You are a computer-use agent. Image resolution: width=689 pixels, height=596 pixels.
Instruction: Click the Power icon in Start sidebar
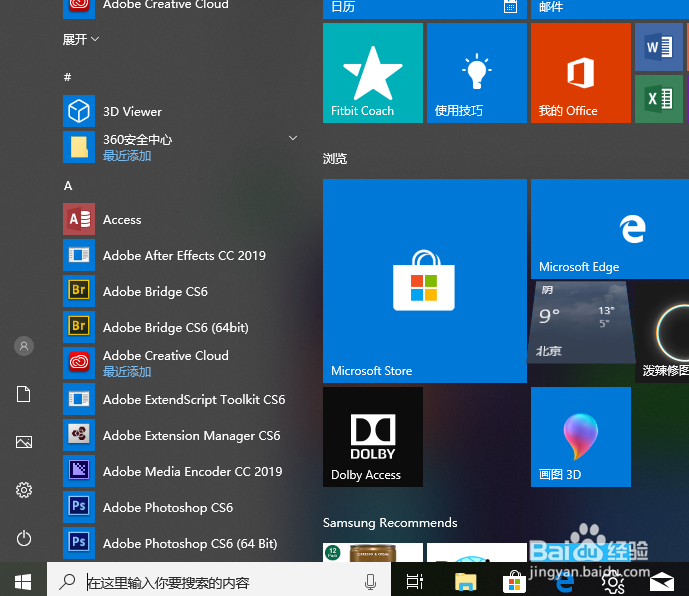coord(24,538)
